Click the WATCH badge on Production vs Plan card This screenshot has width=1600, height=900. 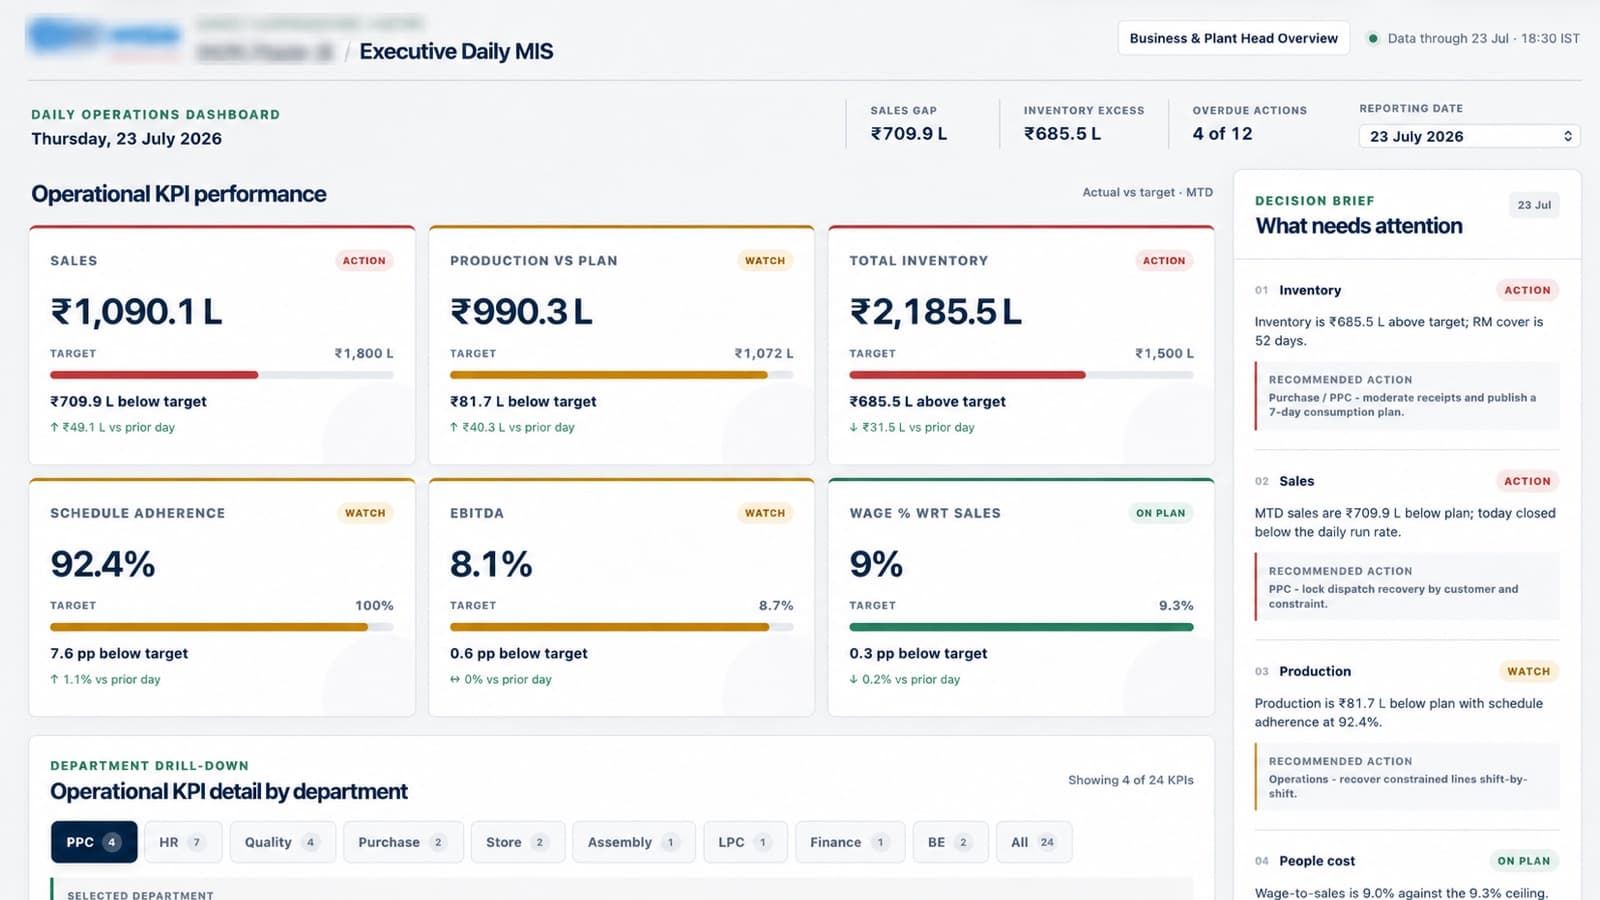[765, 261]
